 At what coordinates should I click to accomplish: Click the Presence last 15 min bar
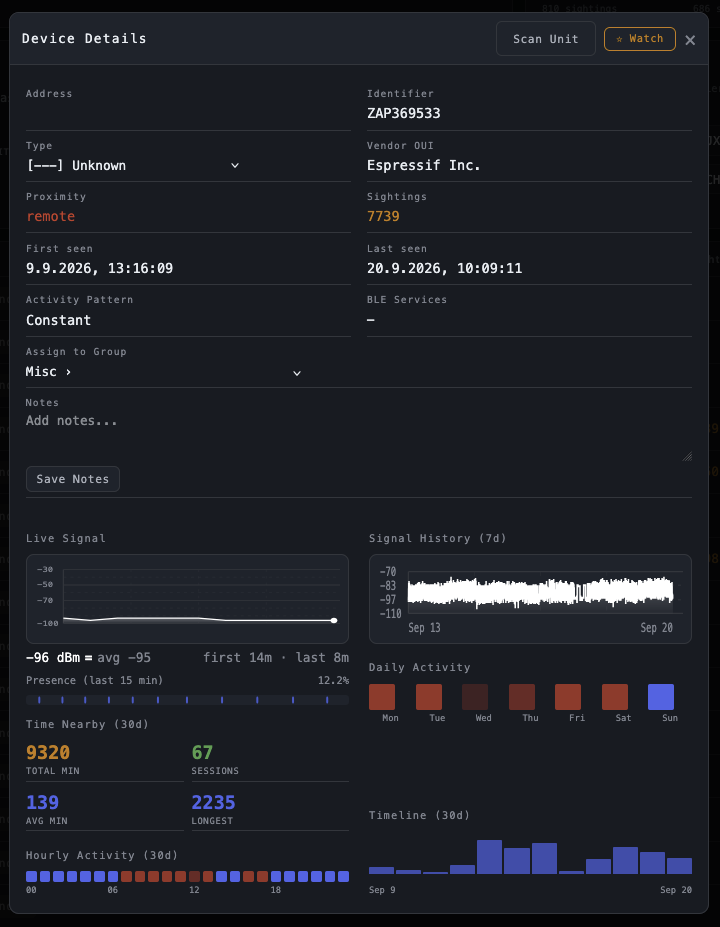coord(187,700)
